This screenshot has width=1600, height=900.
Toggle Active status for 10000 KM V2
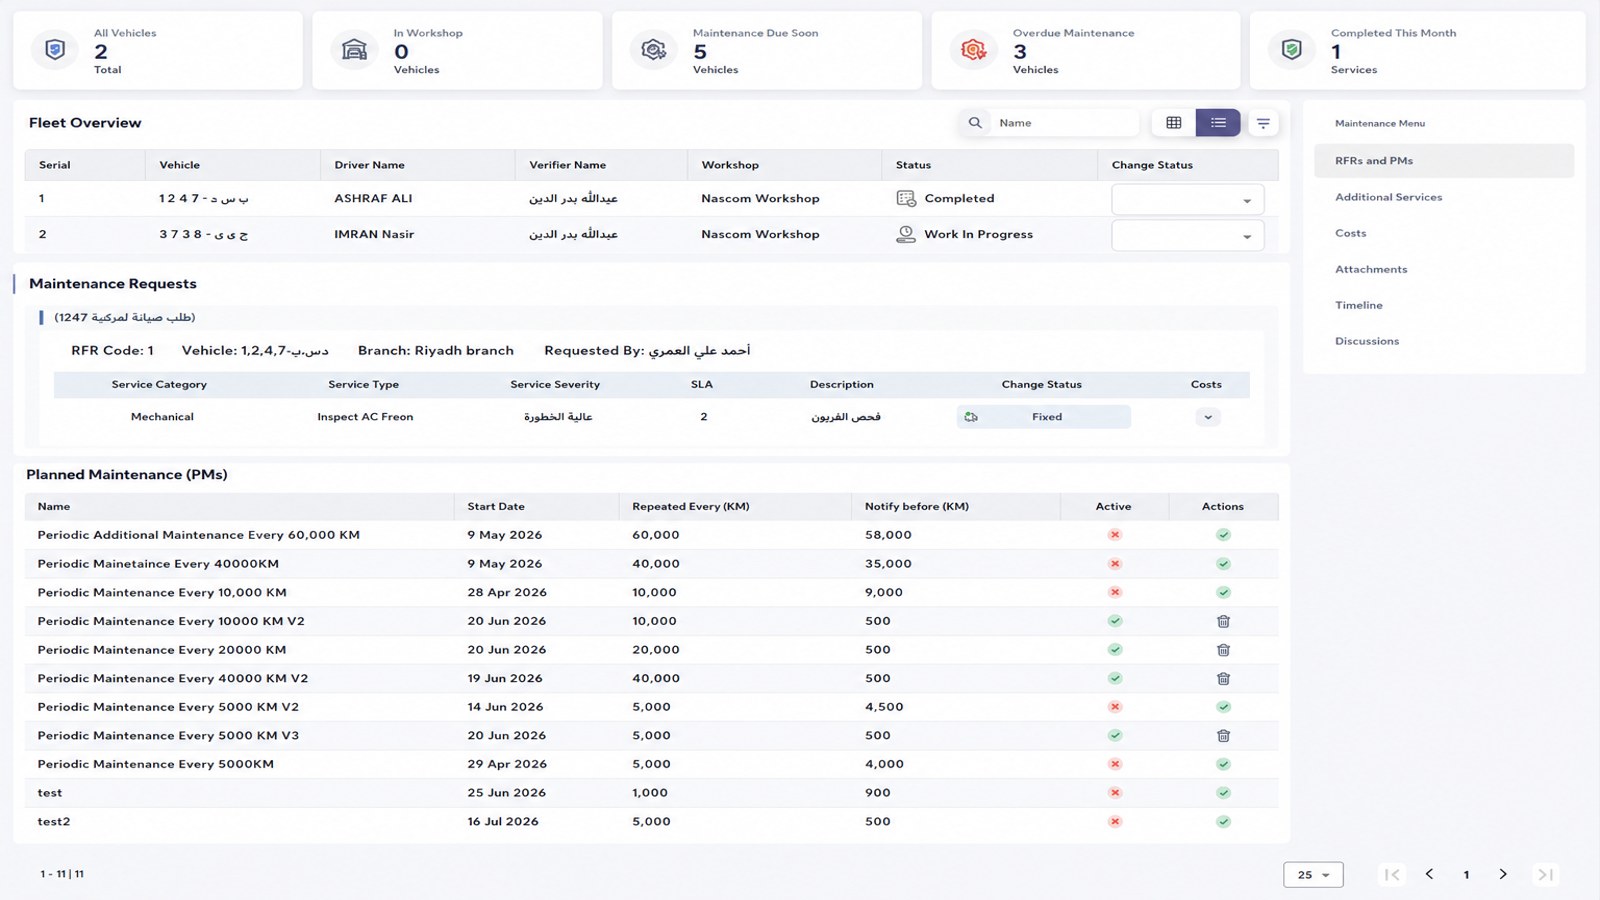(1115, 621)
